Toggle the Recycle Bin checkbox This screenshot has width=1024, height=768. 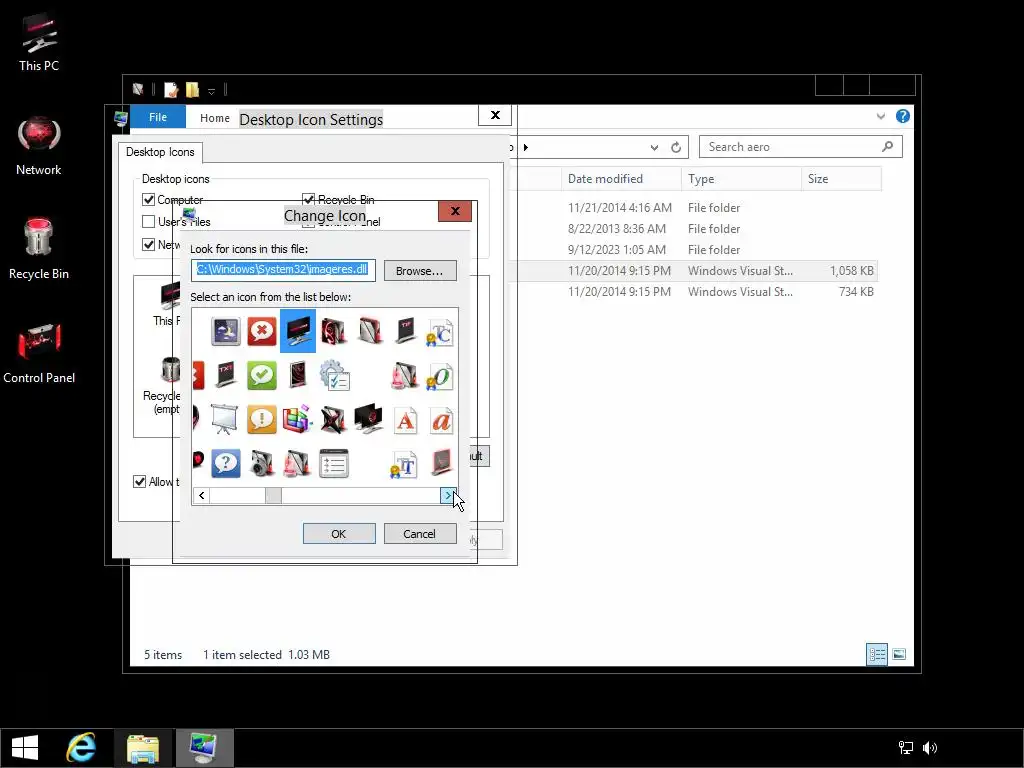click(308, 199)
